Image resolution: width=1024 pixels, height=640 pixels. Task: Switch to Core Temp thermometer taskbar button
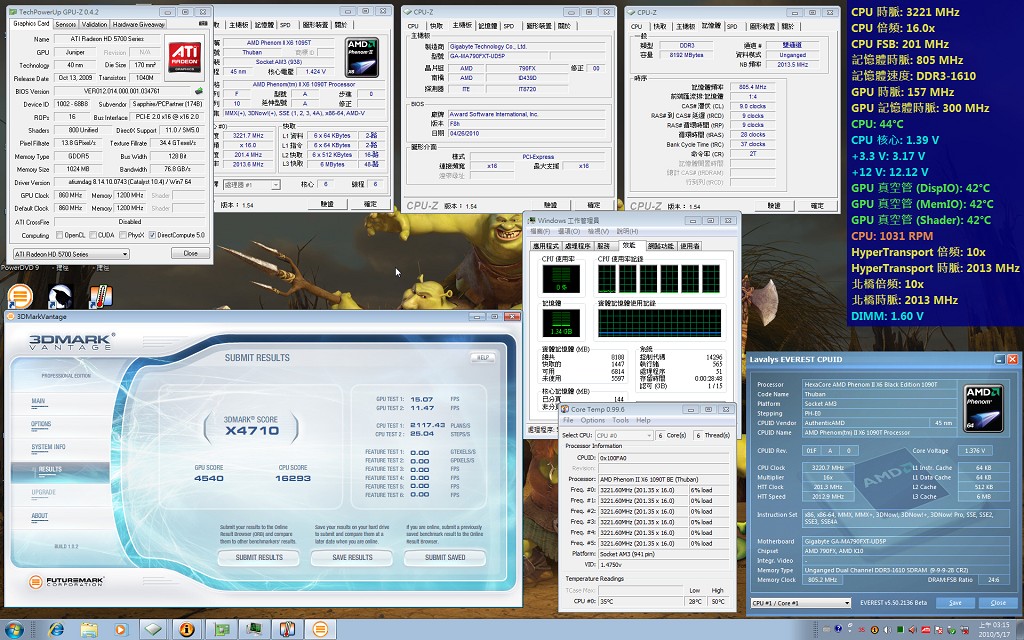click(x=287, y=630)
